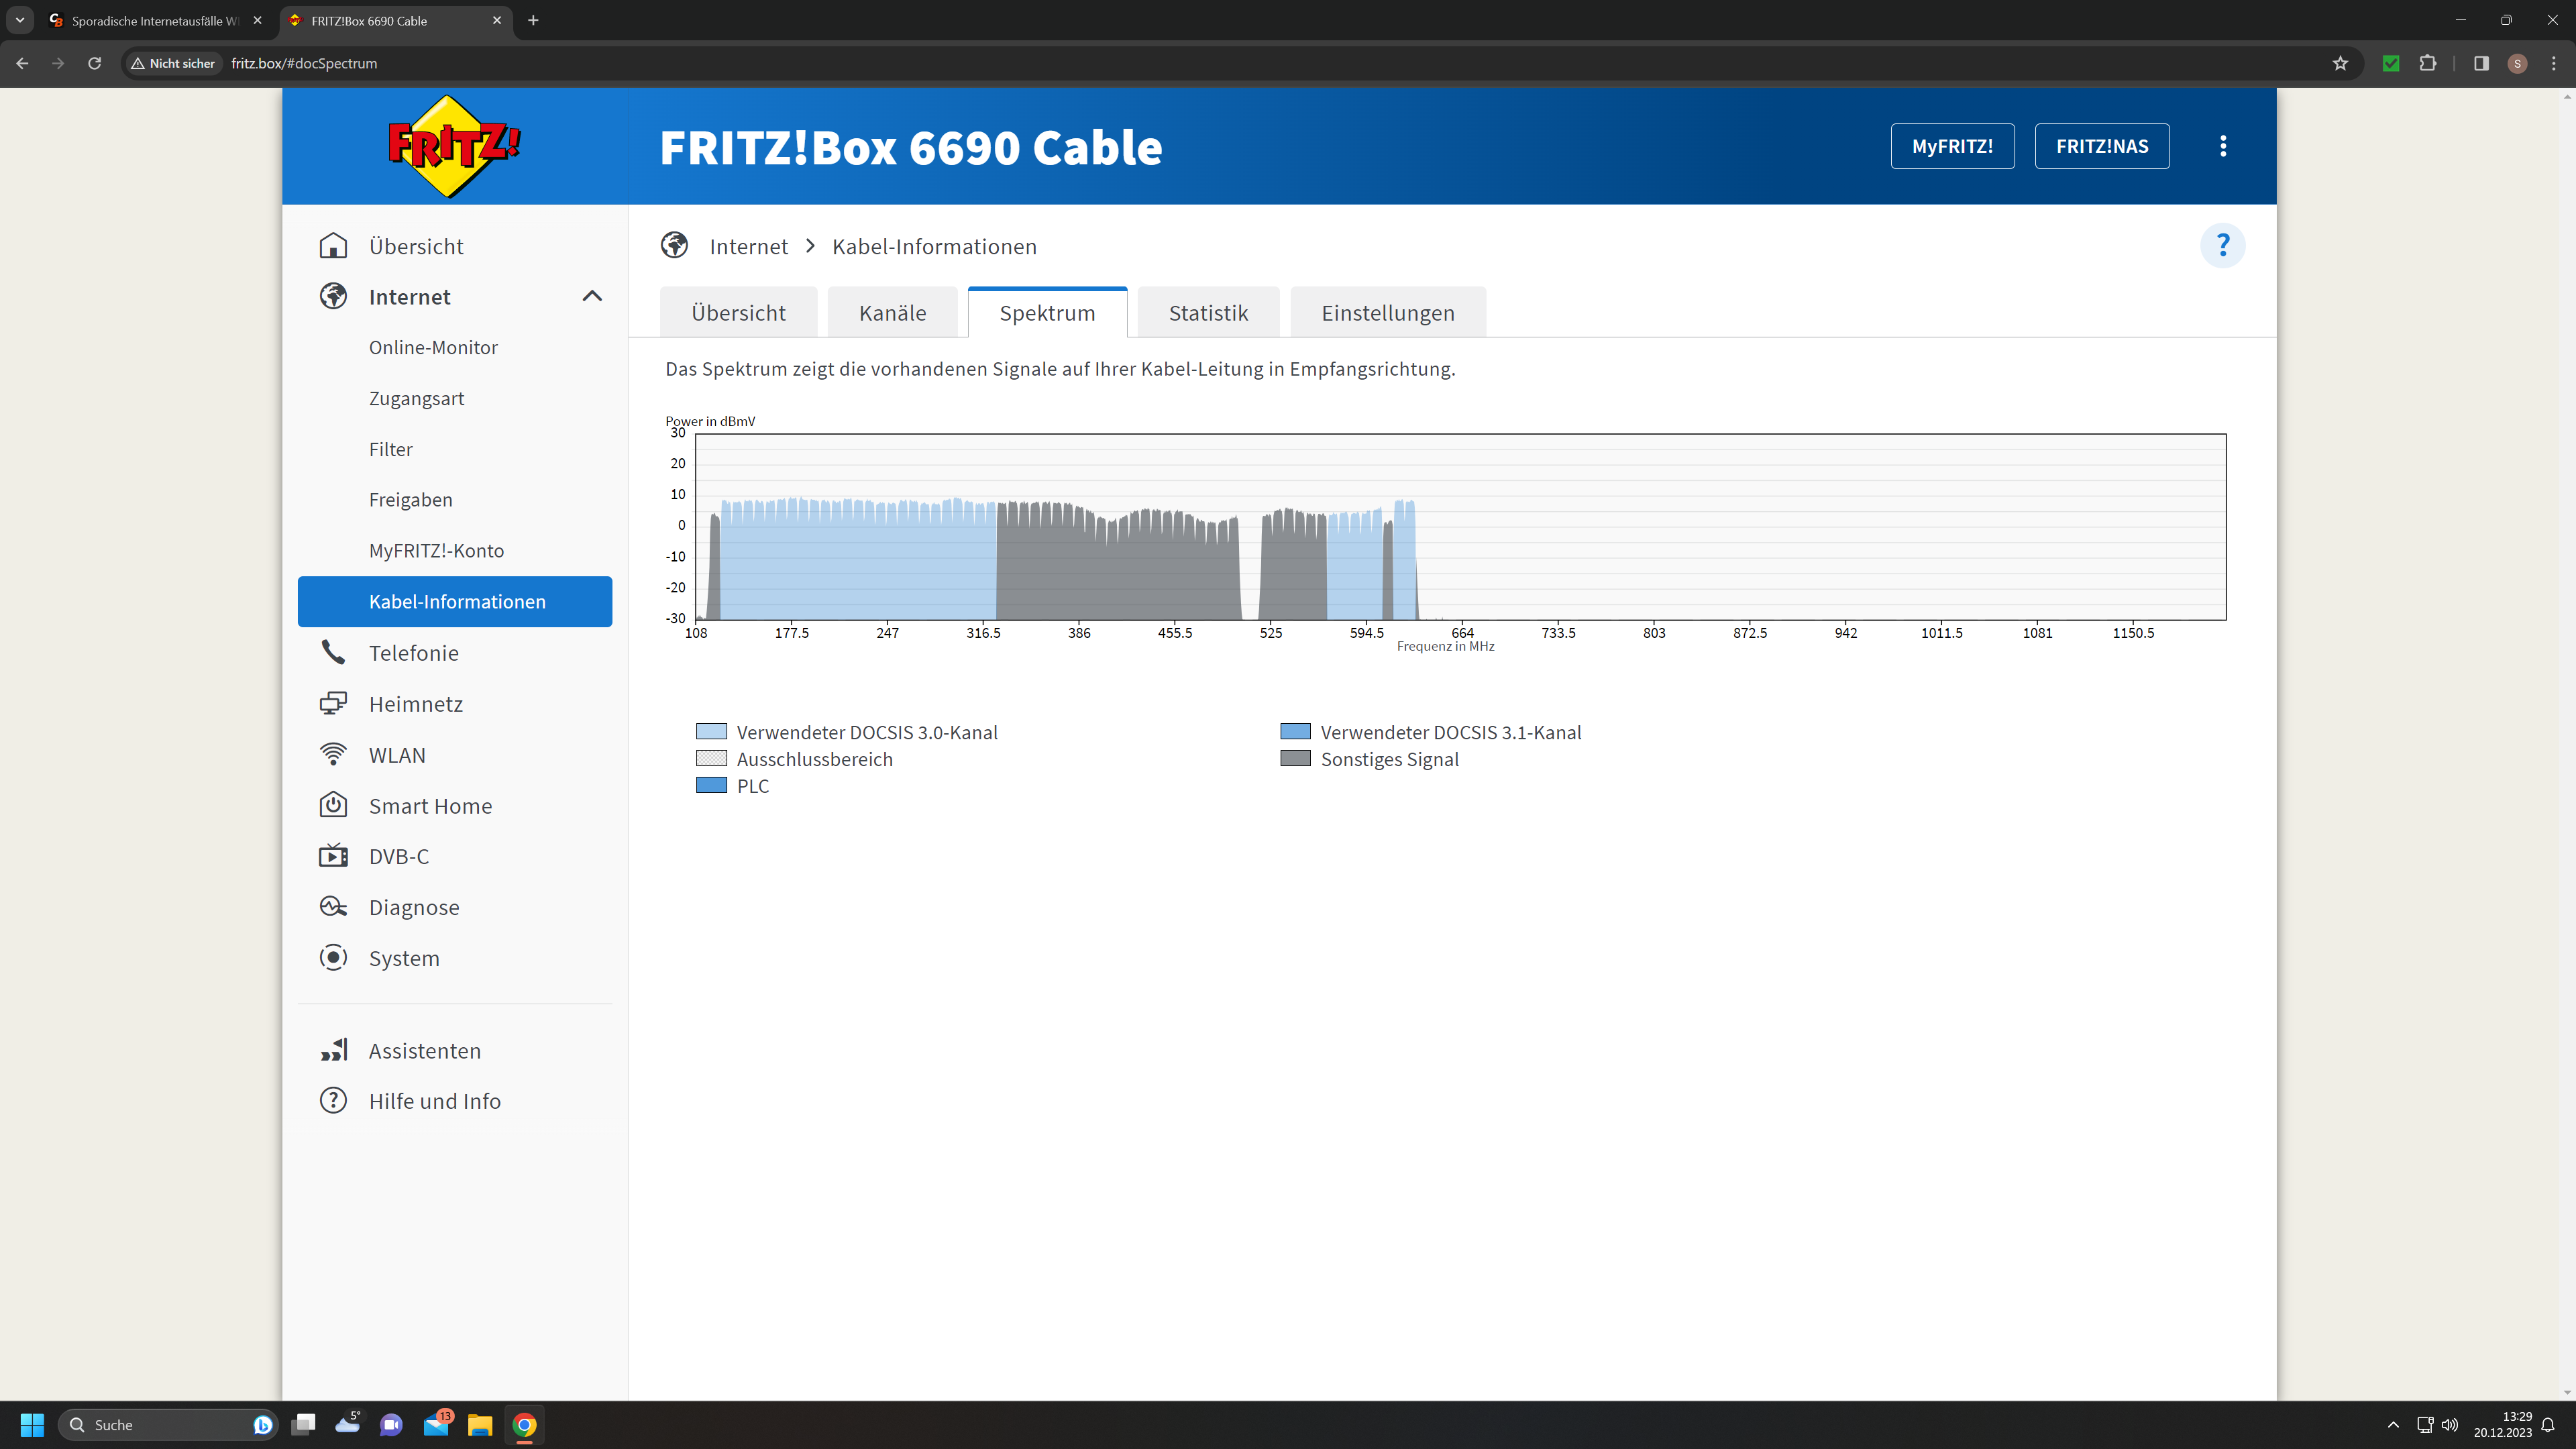Click the Telefonie phone icon

(x=333, y=653)
